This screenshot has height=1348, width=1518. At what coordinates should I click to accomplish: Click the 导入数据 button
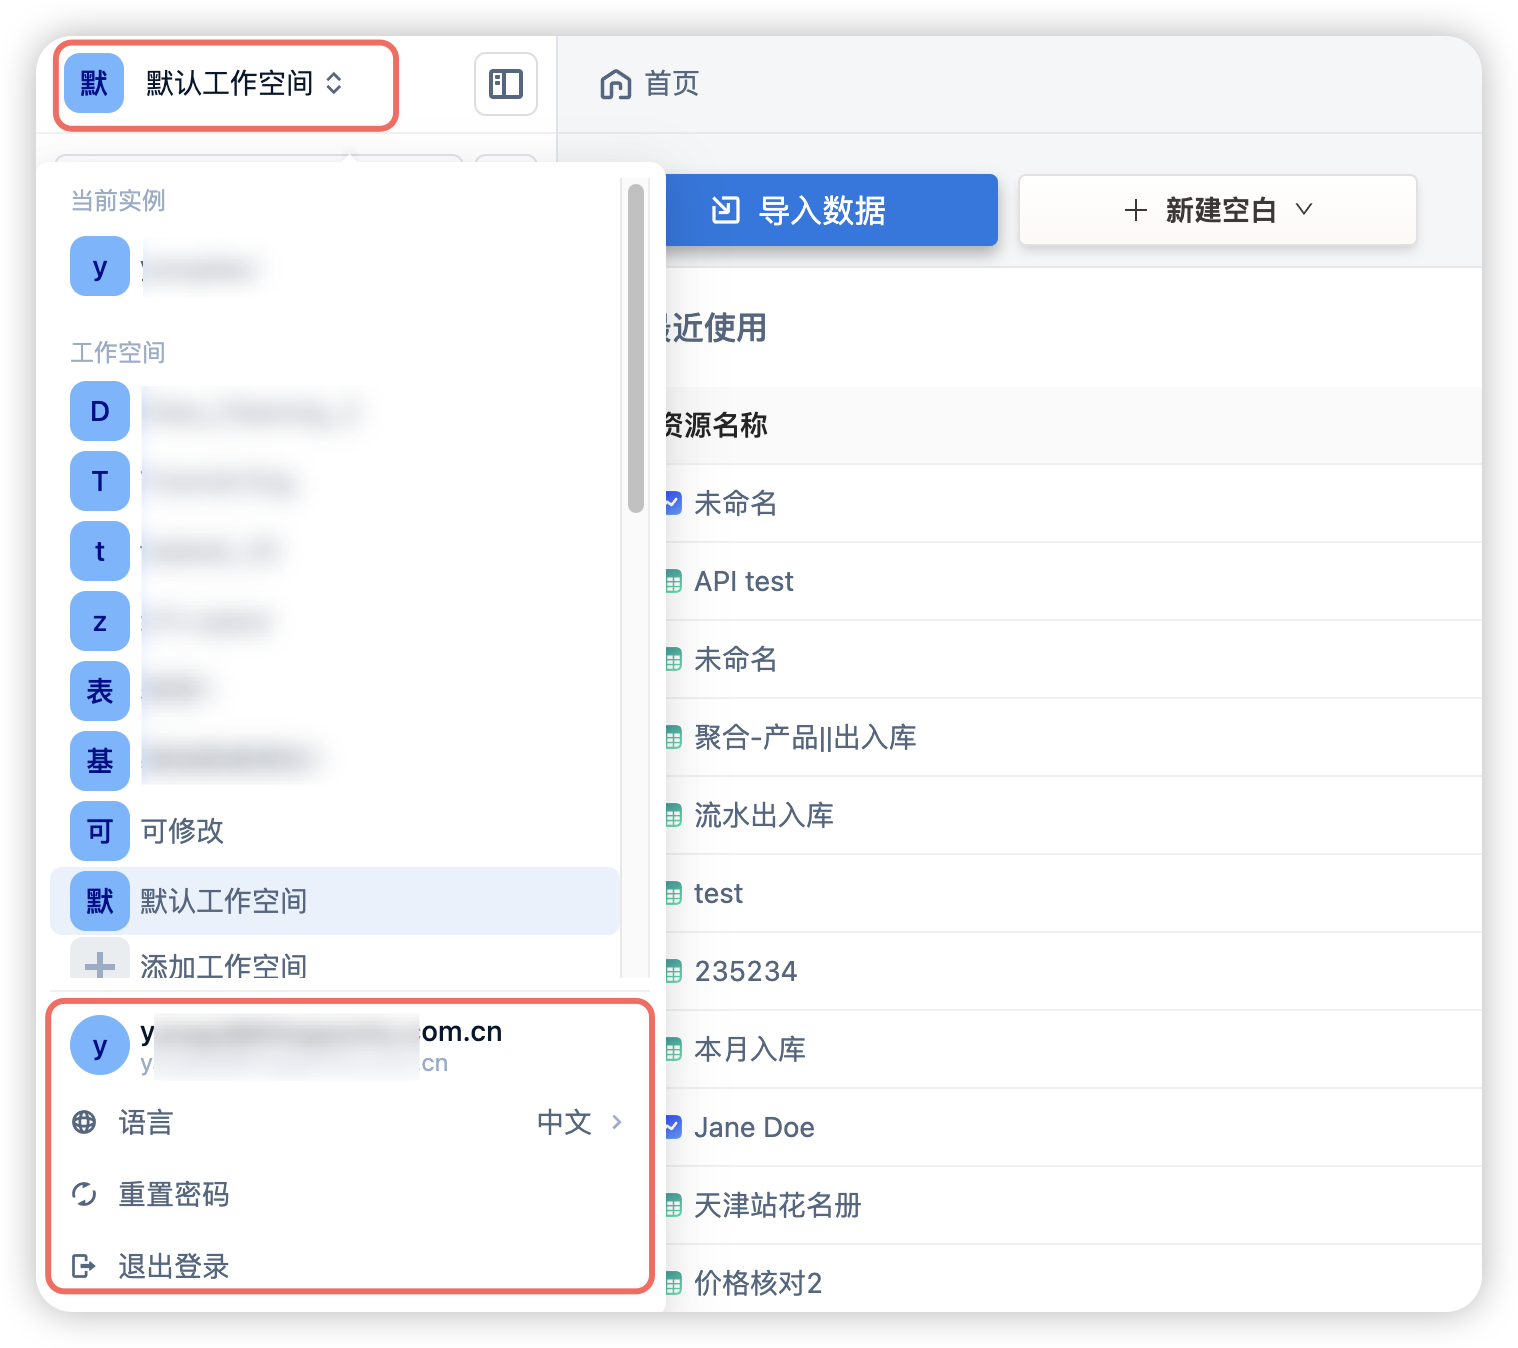(x=832, y=210)
